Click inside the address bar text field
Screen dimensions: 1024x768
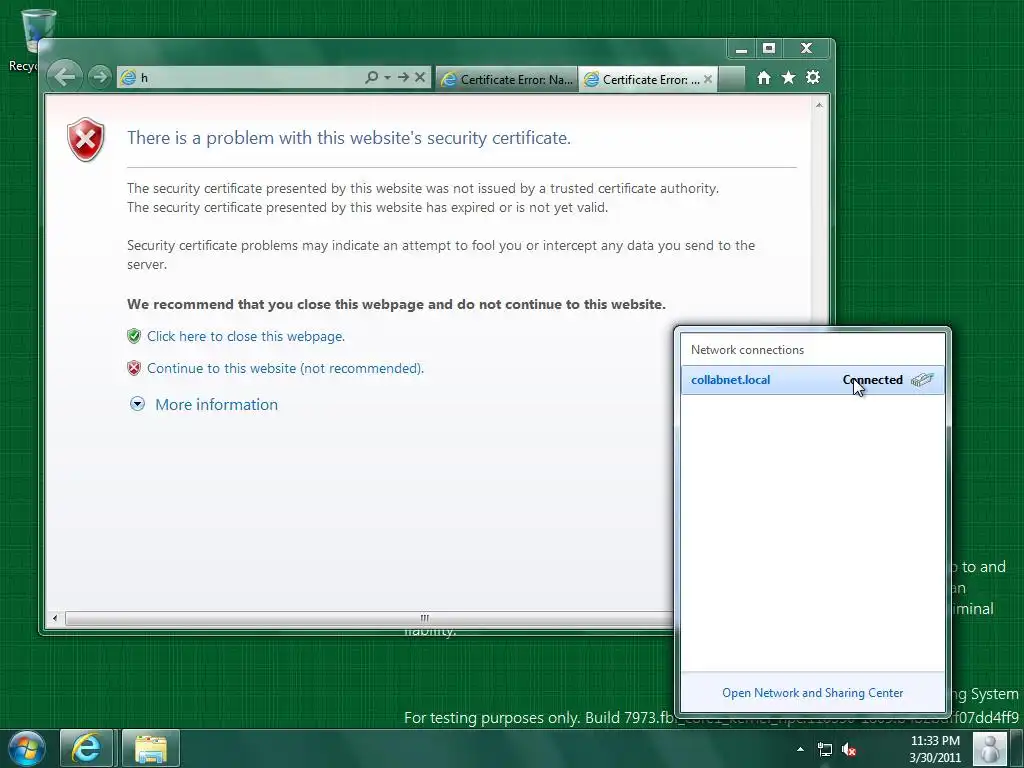click(251, 78)
